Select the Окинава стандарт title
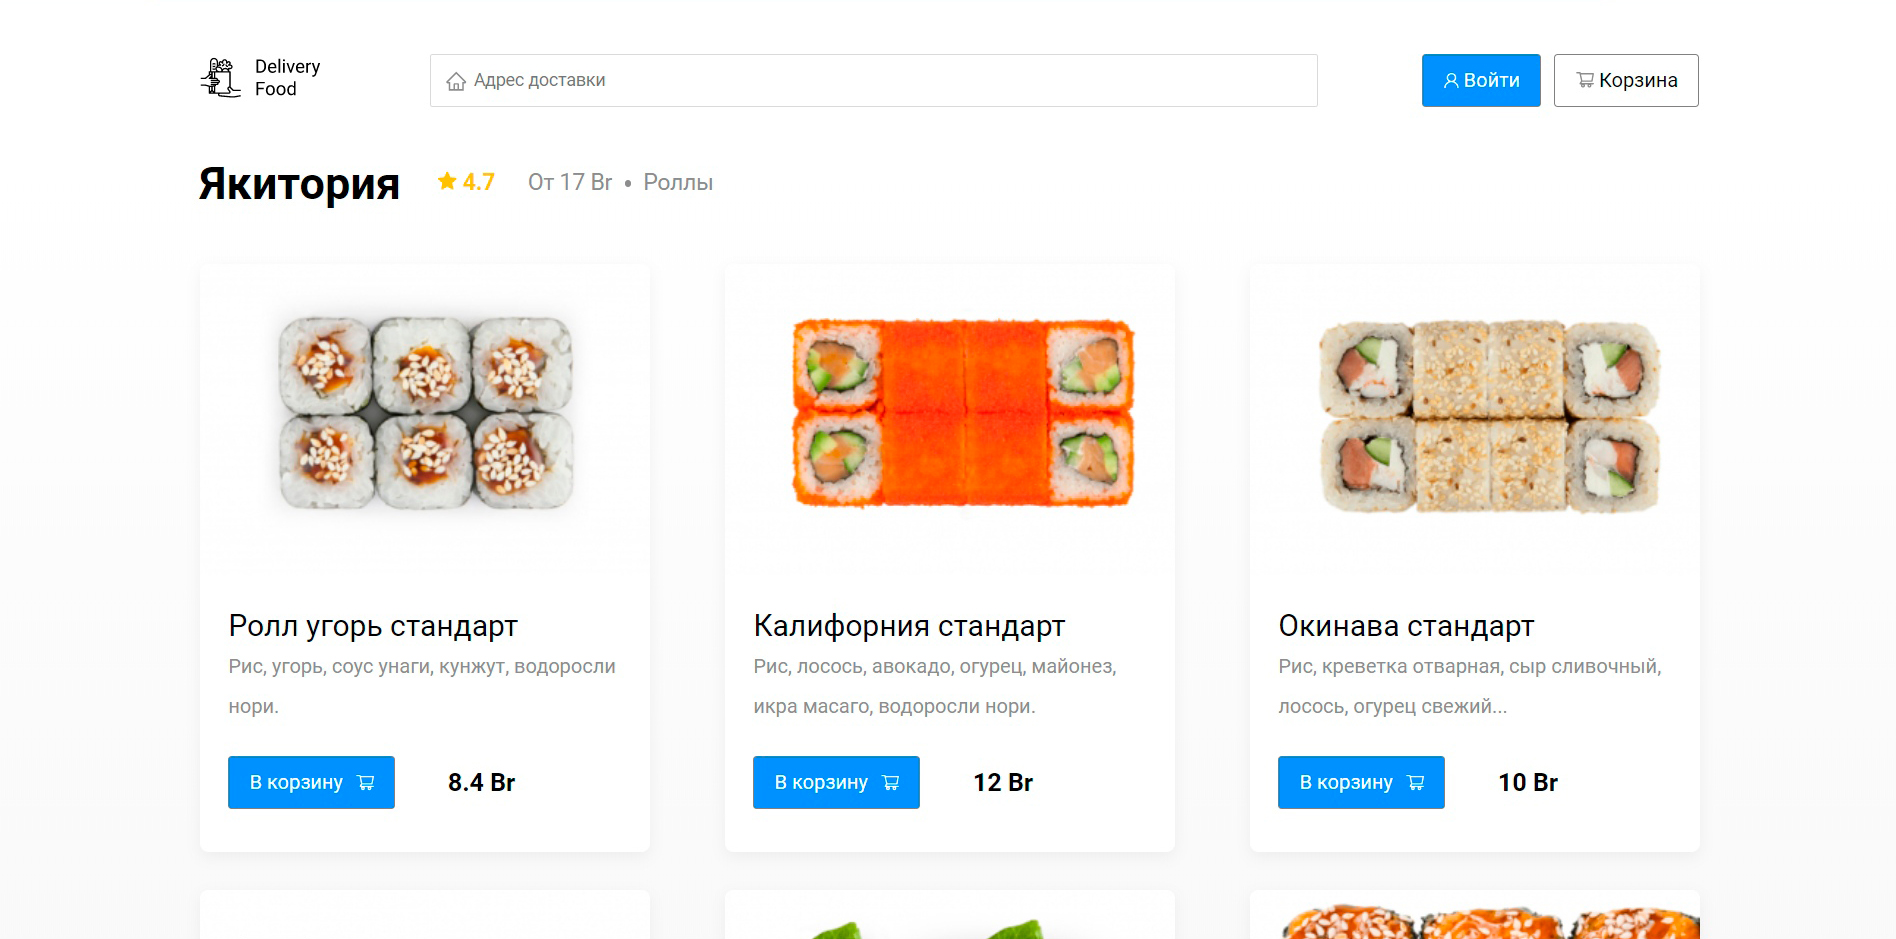This screenshot has height=939, width=1896. click(x=1406, y=626)
